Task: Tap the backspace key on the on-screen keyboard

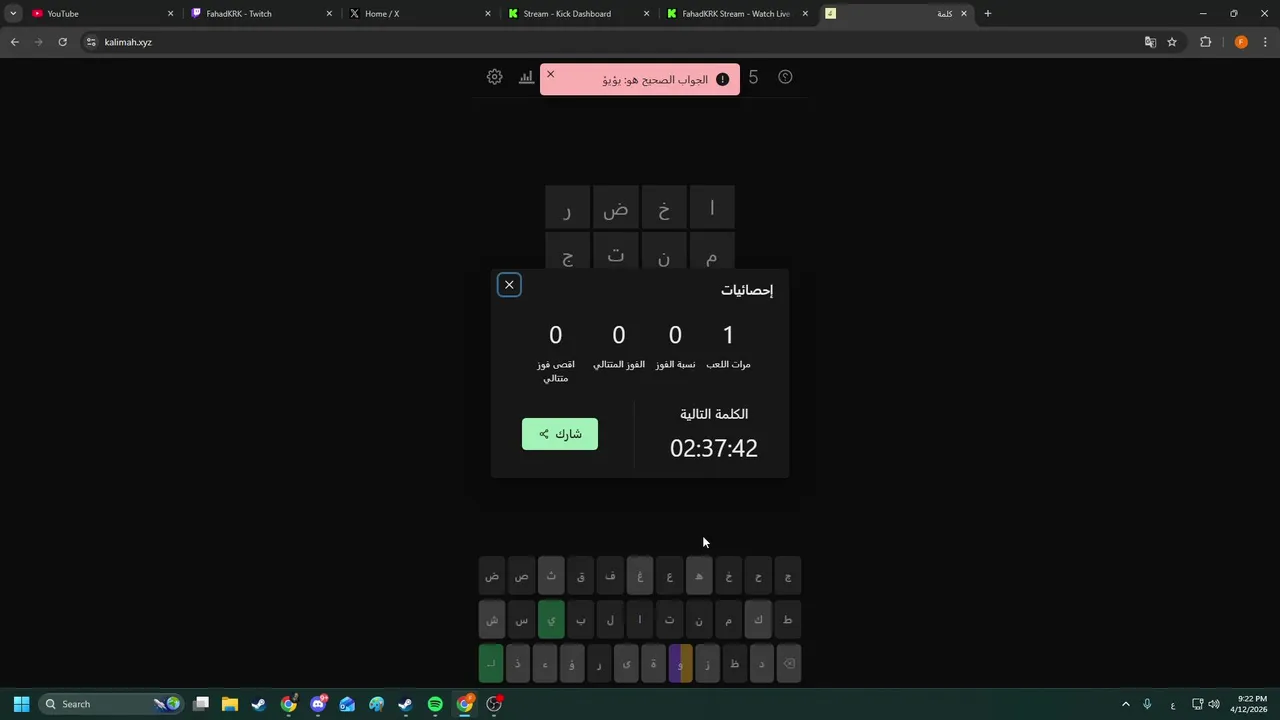Action: (x=788, y=663)
